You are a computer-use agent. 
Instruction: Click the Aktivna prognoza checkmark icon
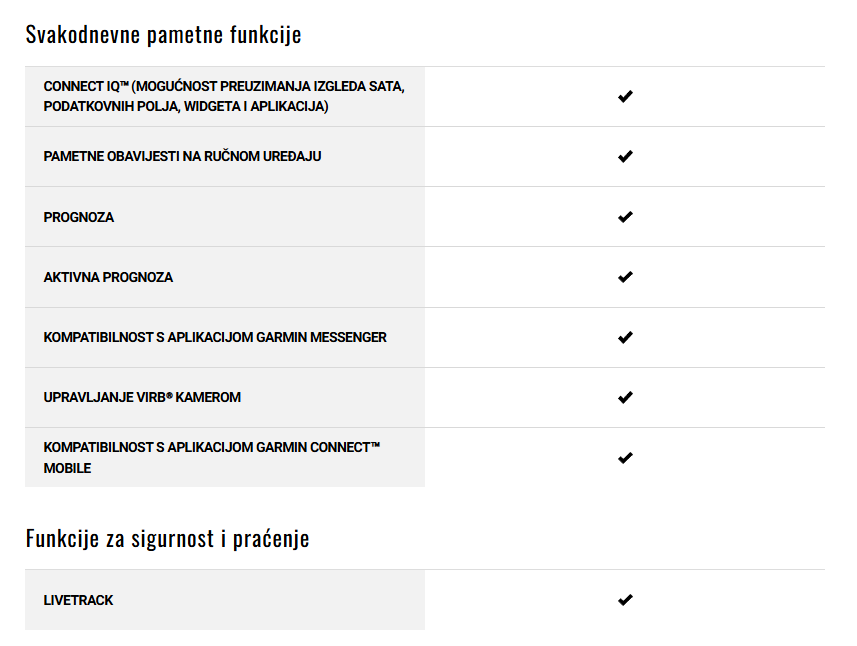(625, 277)
